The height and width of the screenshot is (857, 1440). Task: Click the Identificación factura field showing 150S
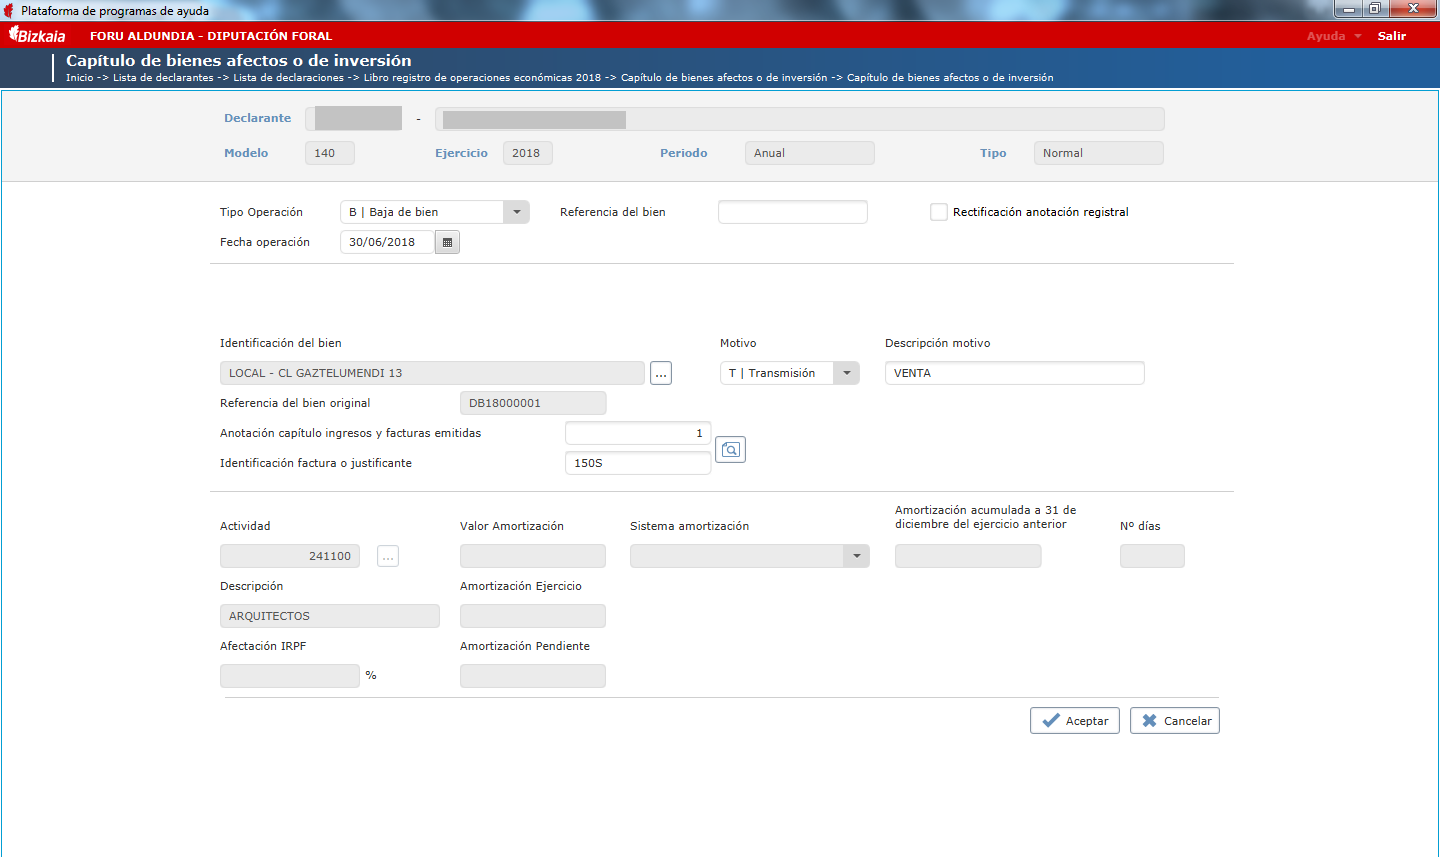click(638, 463)
